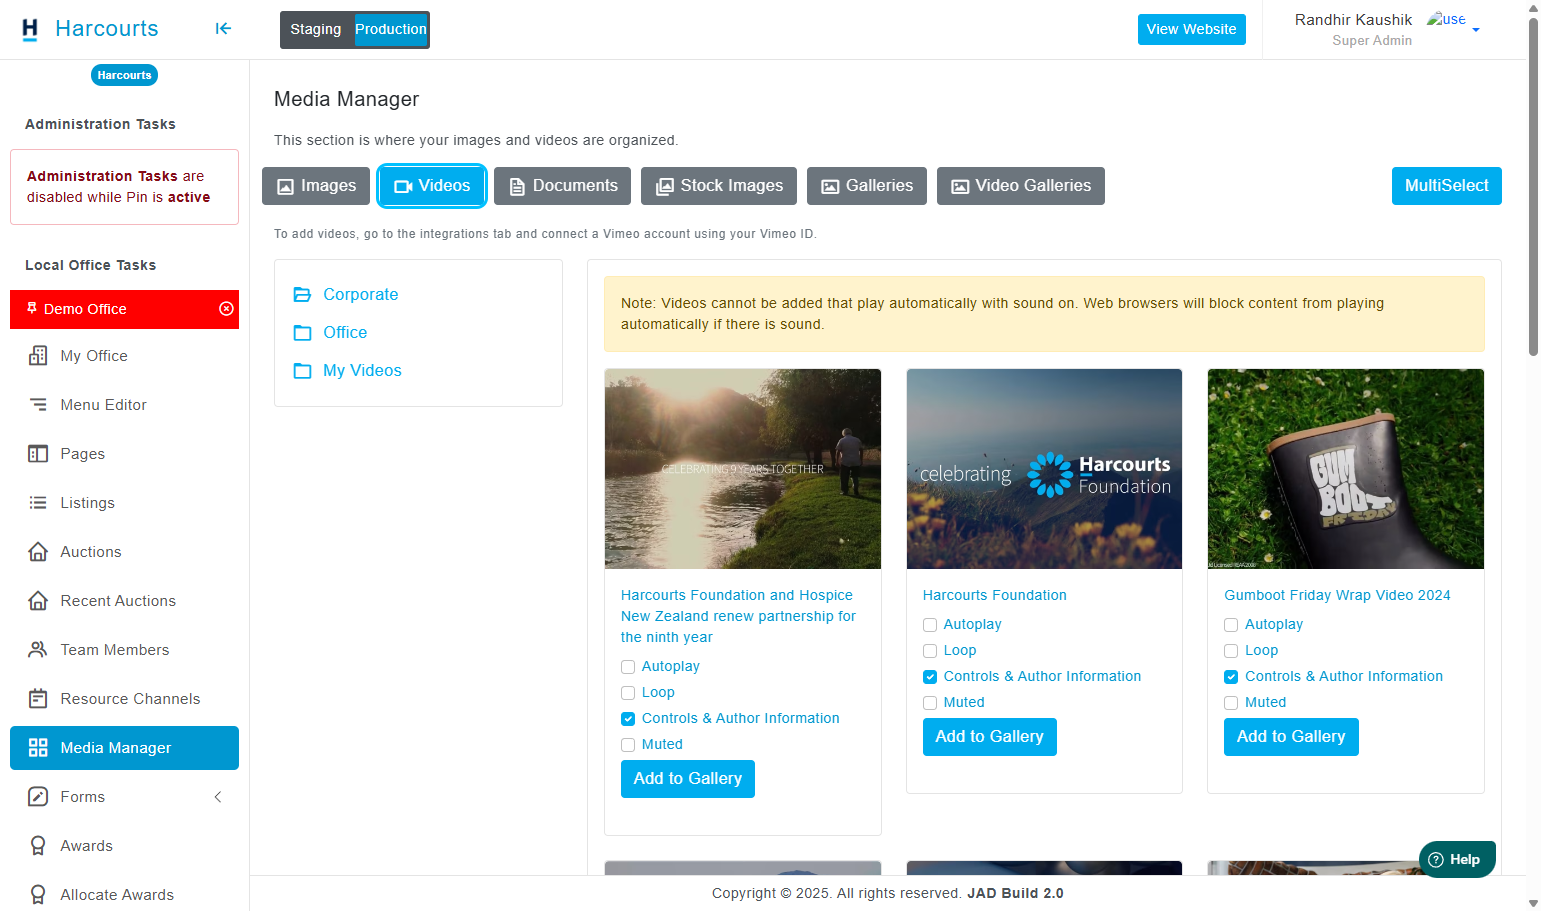Click the Office folder icon
1541x911 pixels.
(x=302, y=333)
